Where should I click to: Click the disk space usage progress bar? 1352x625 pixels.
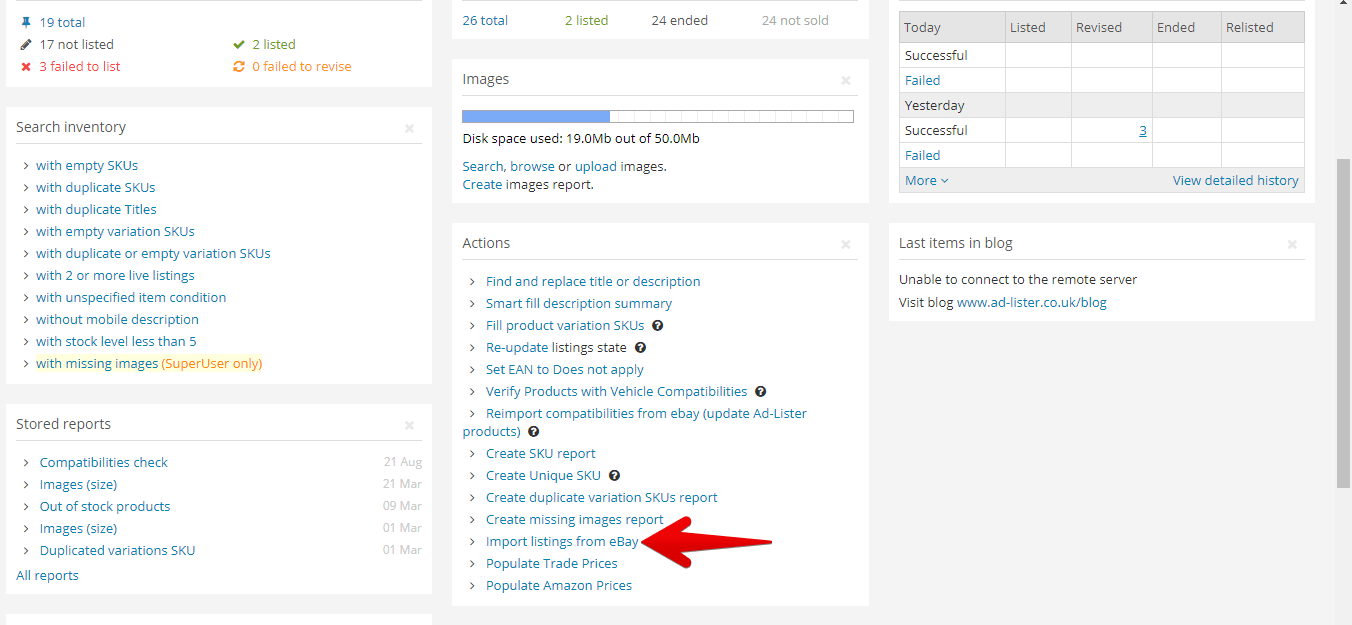[x=657, y=117]
